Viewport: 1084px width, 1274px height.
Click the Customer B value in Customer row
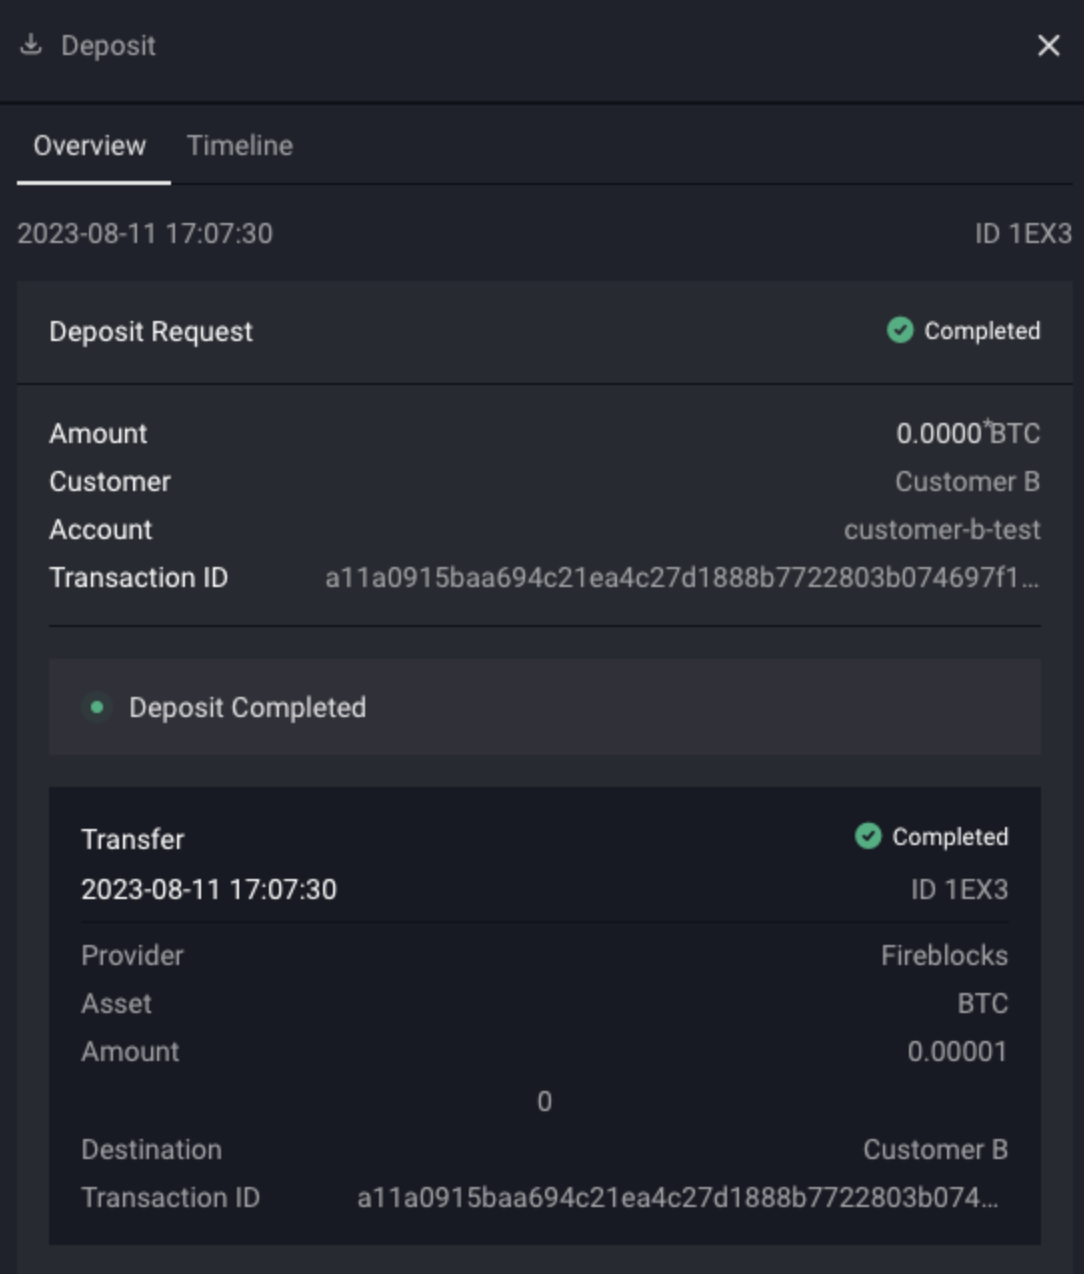[x=967, y=482]
